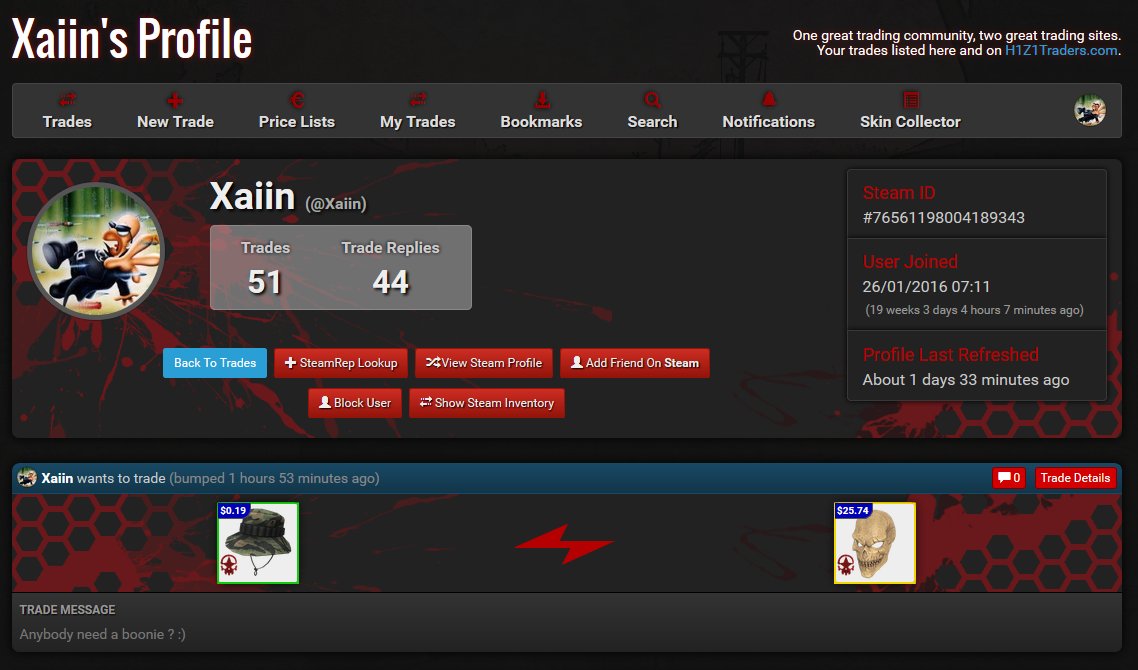
Task: Click the Price Lists euro icon
Action: tap(296, 99)
